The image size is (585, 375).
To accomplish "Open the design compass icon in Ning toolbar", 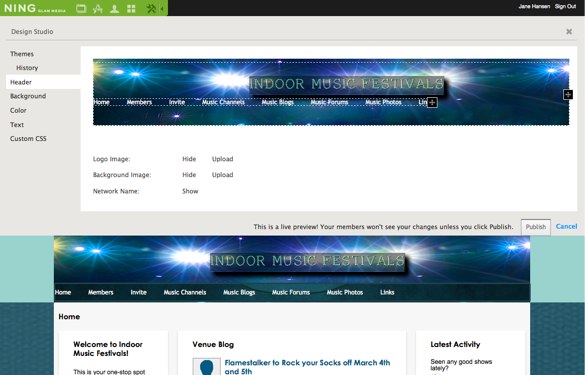I will 98,8.
